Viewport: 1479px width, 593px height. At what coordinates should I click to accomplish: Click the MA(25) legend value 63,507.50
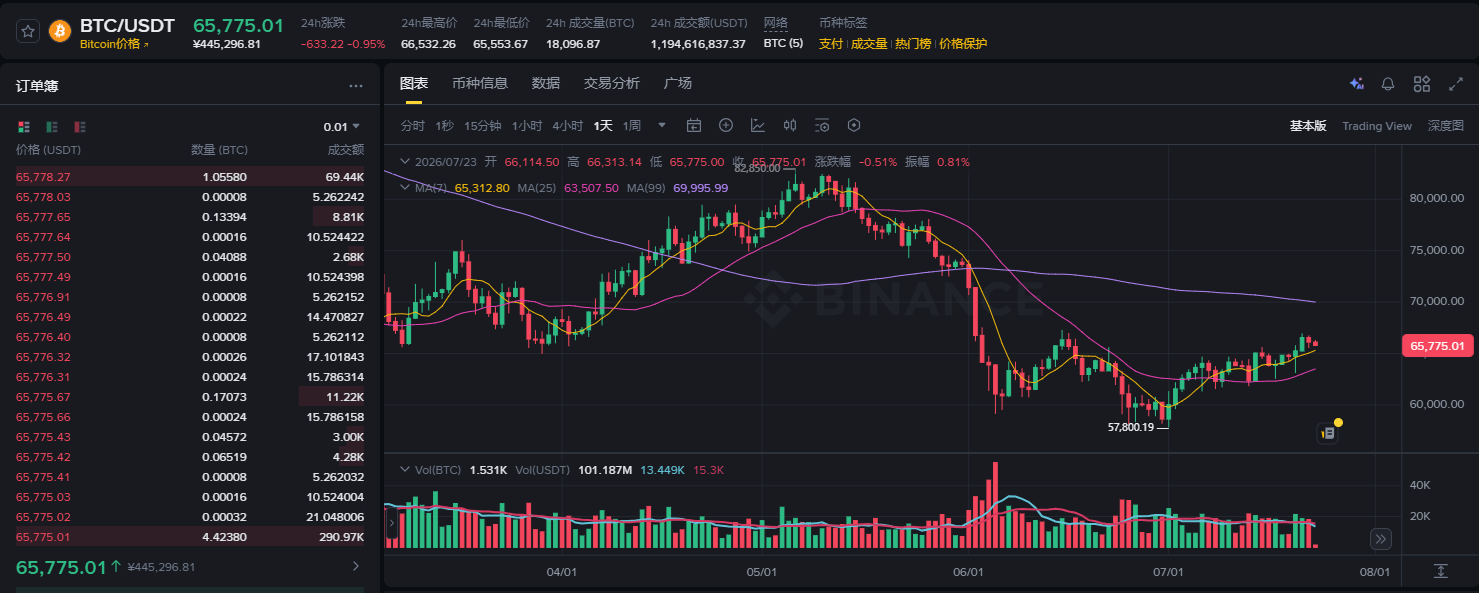591,188
